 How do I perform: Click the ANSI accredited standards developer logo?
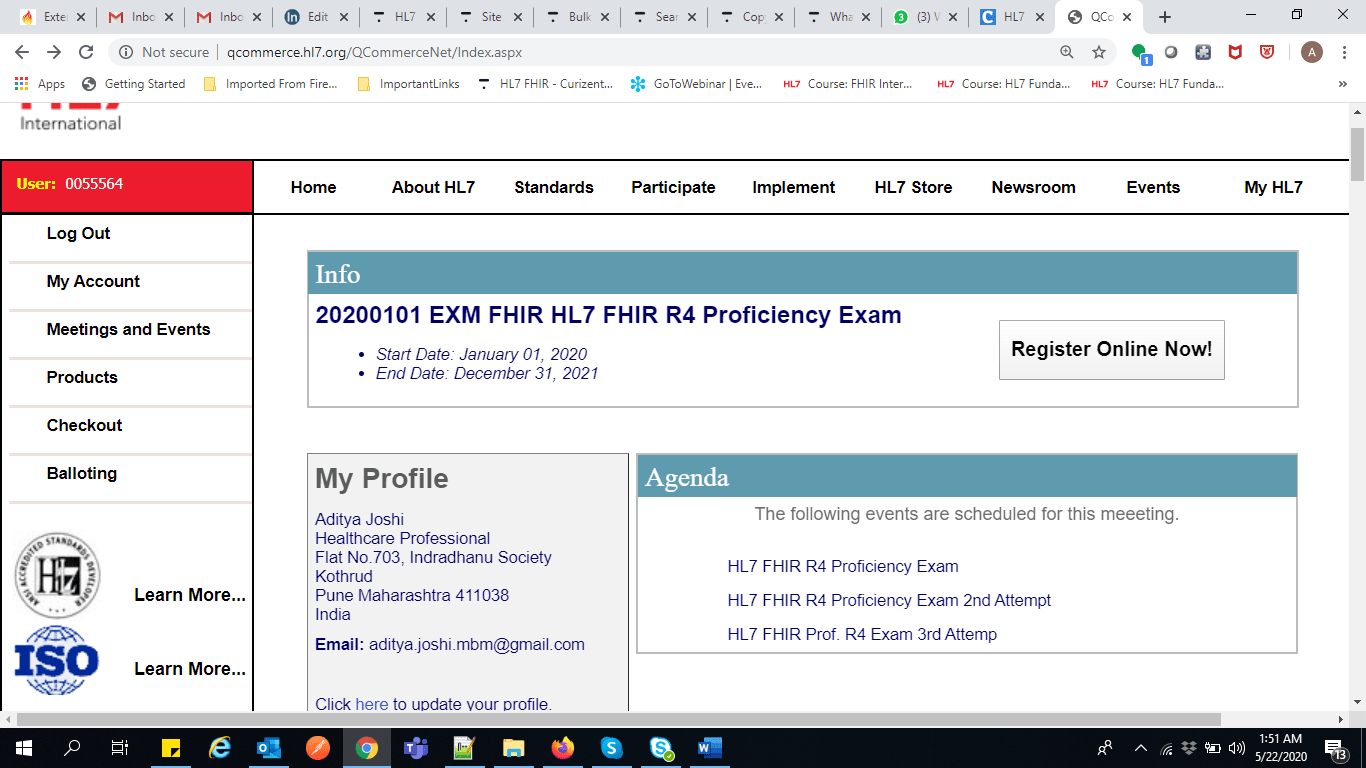[57, 575]
